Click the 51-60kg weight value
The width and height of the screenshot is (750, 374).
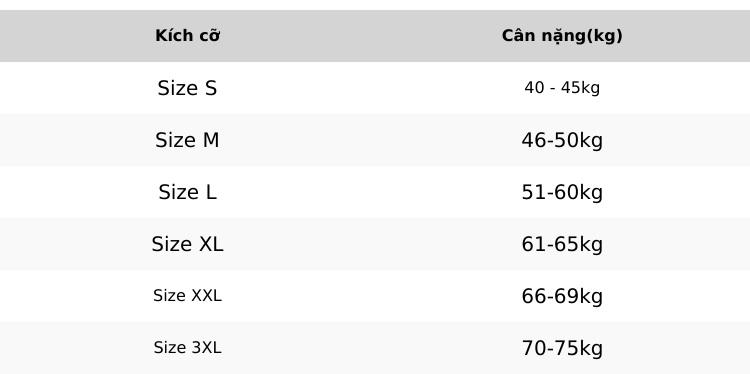(x=562, y=193)
